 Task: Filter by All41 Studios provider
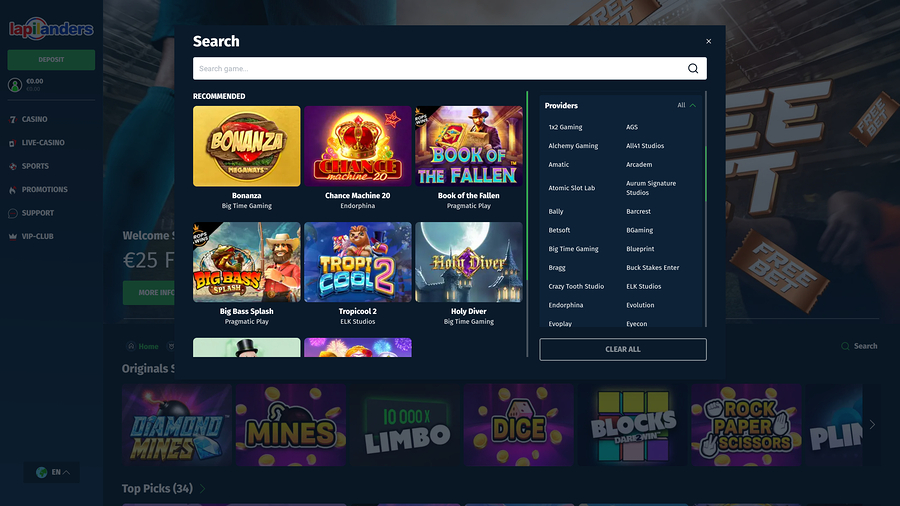click(645, 146)
